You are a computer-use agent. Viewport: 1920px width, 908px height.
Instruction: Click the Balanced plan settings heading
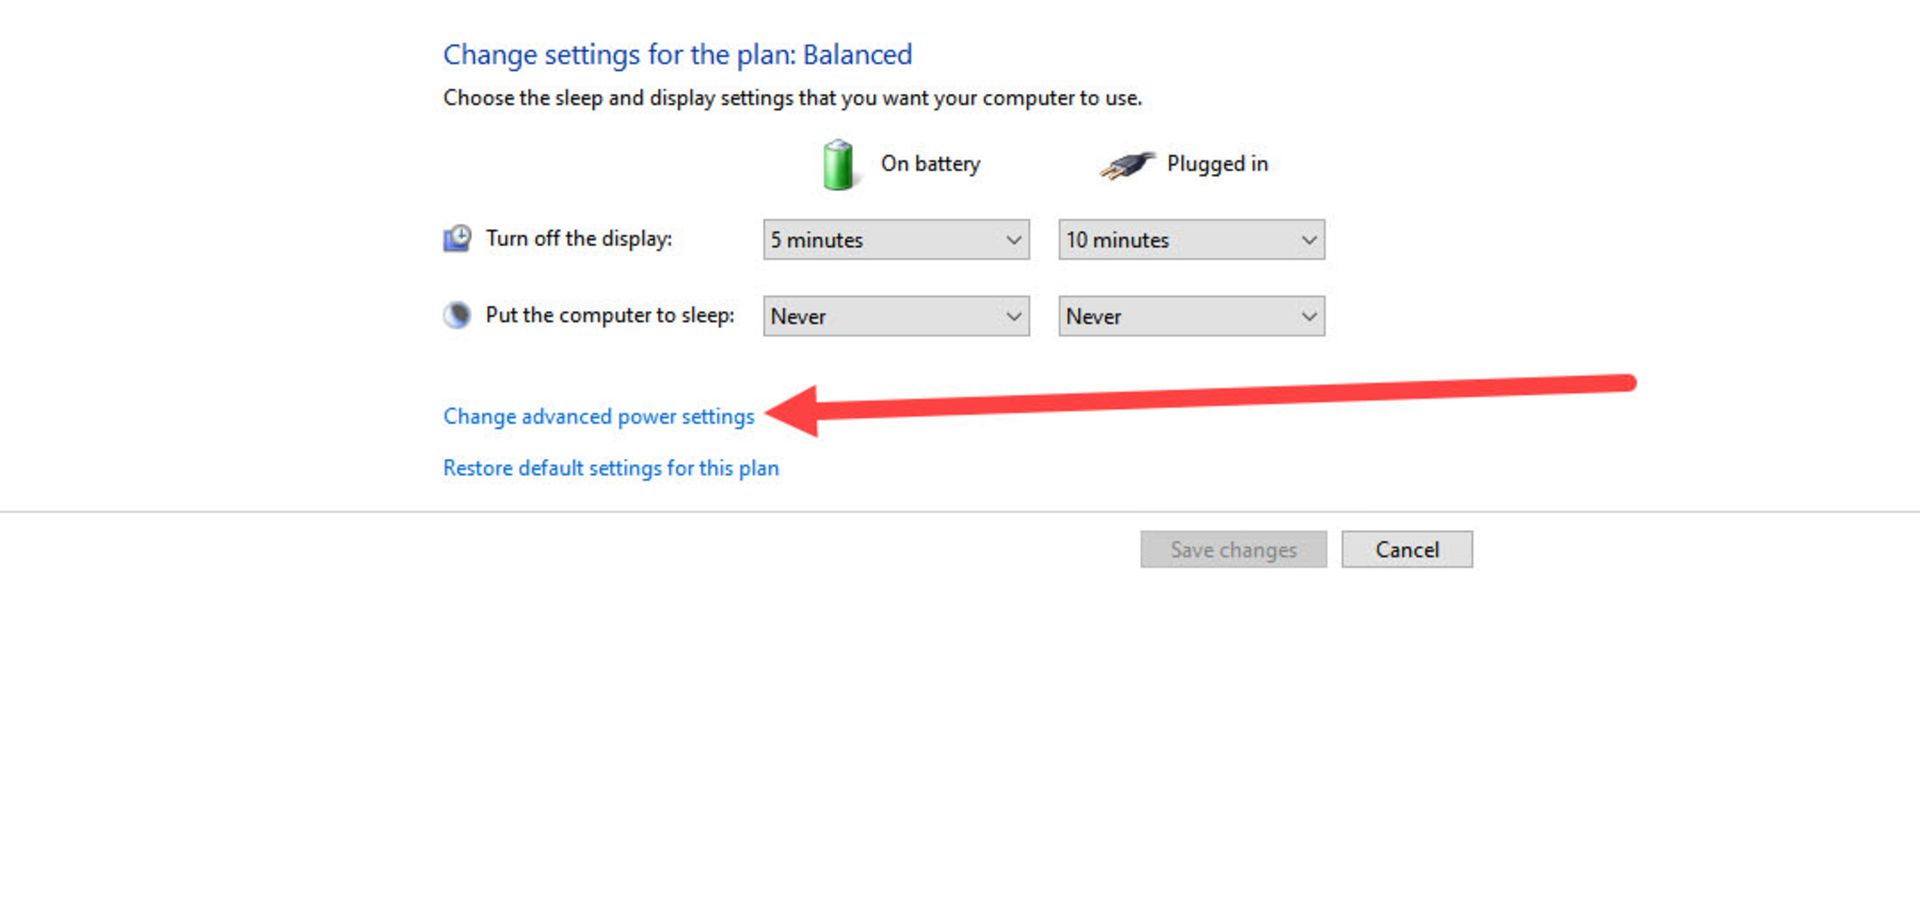(677, 54)
